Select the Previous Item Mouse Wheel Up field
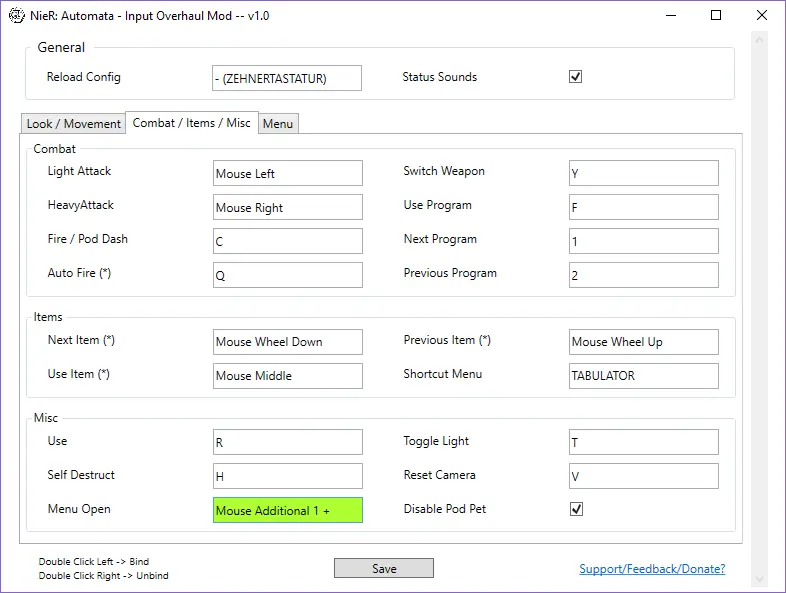The image size is (786, 593). tap(644, 342)
